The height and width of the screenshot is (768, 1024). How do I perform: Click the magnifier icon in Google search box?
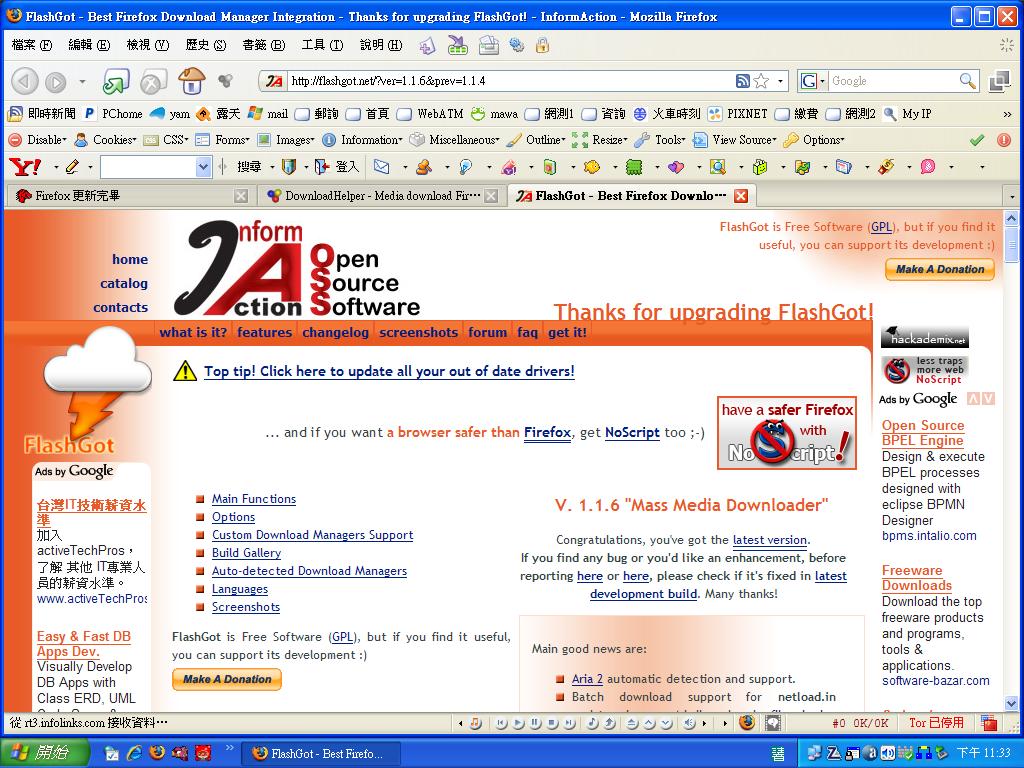coord(967,81)
